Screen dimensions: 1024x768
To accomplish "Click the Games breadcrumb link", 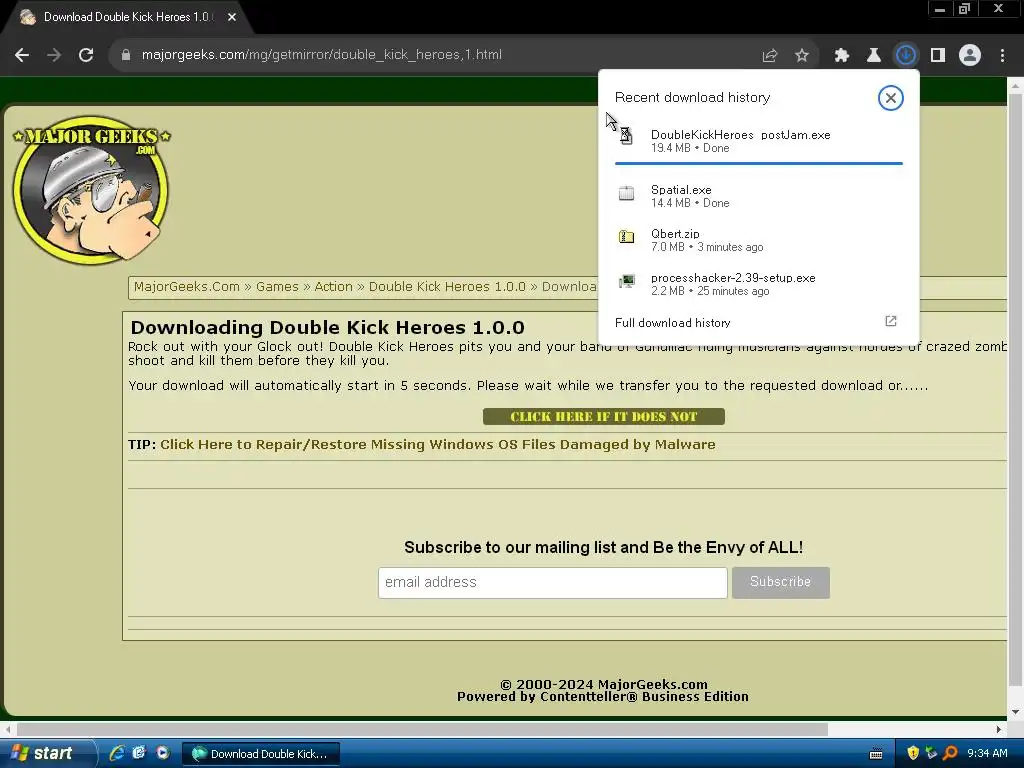I will tap(277, 287).
